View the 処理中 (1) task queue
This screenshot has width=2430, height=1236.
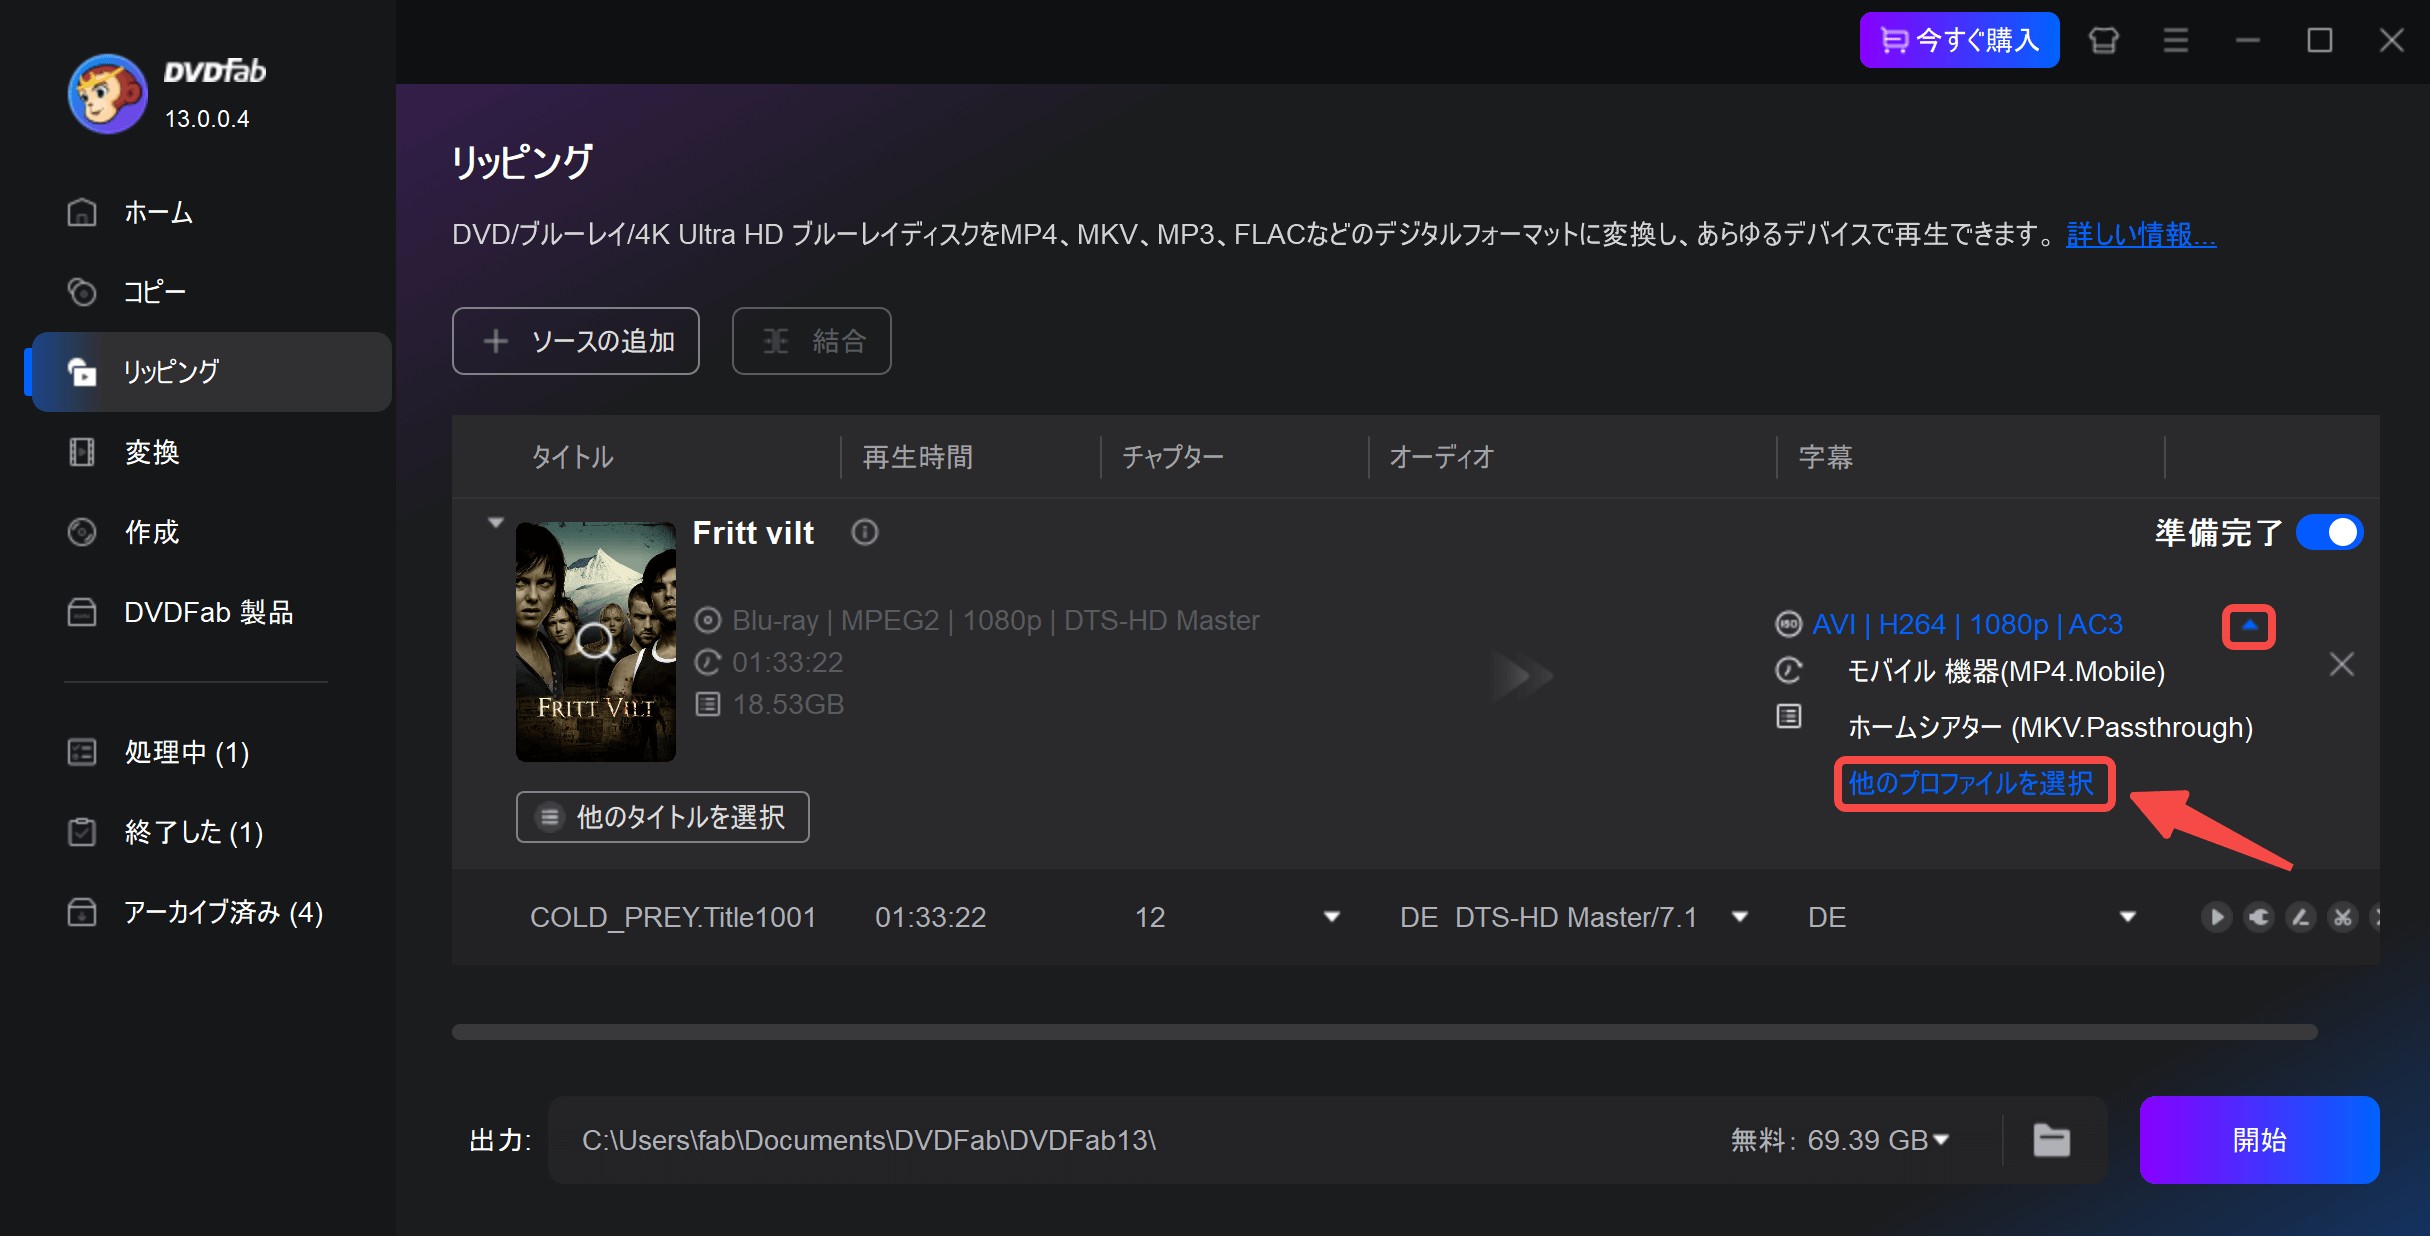[x=210, y=752]
